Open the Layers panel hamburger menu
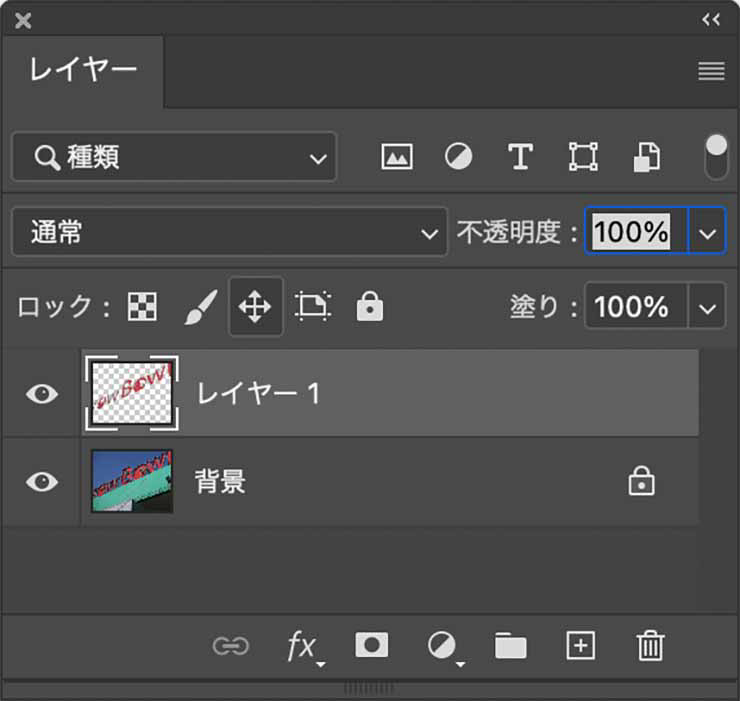740x701 pixels. click(711, 71)
